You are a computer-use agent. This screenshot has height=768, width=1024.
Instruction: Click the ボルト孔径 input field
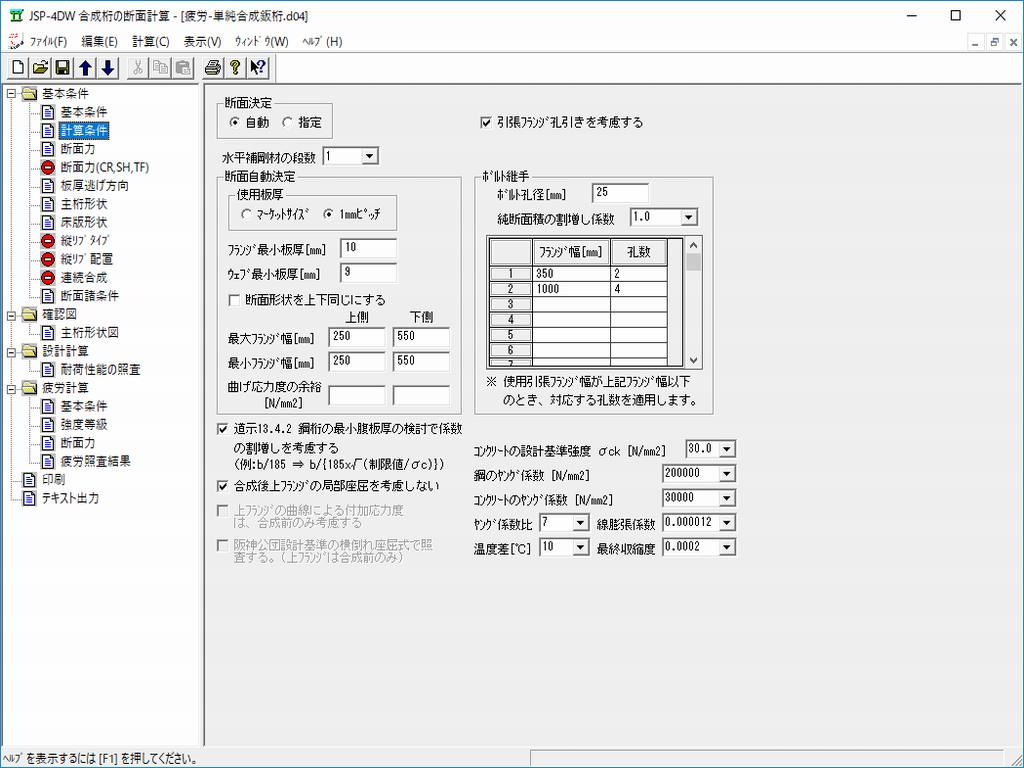point(620,192)
